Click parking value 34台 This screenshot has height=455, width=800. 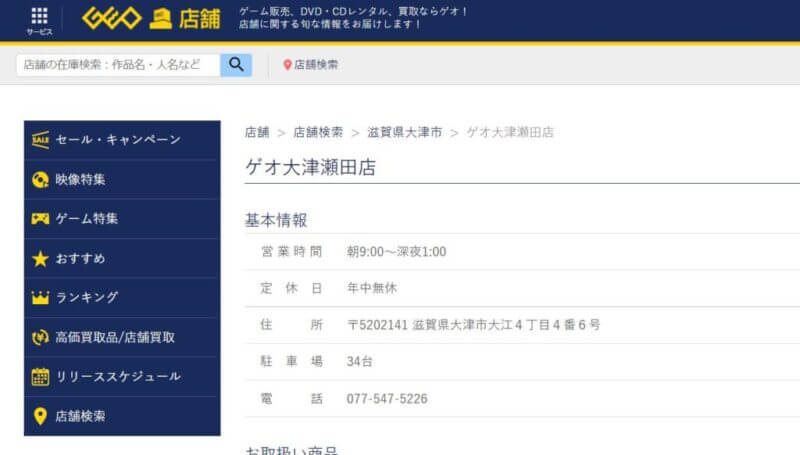(360, 362)
